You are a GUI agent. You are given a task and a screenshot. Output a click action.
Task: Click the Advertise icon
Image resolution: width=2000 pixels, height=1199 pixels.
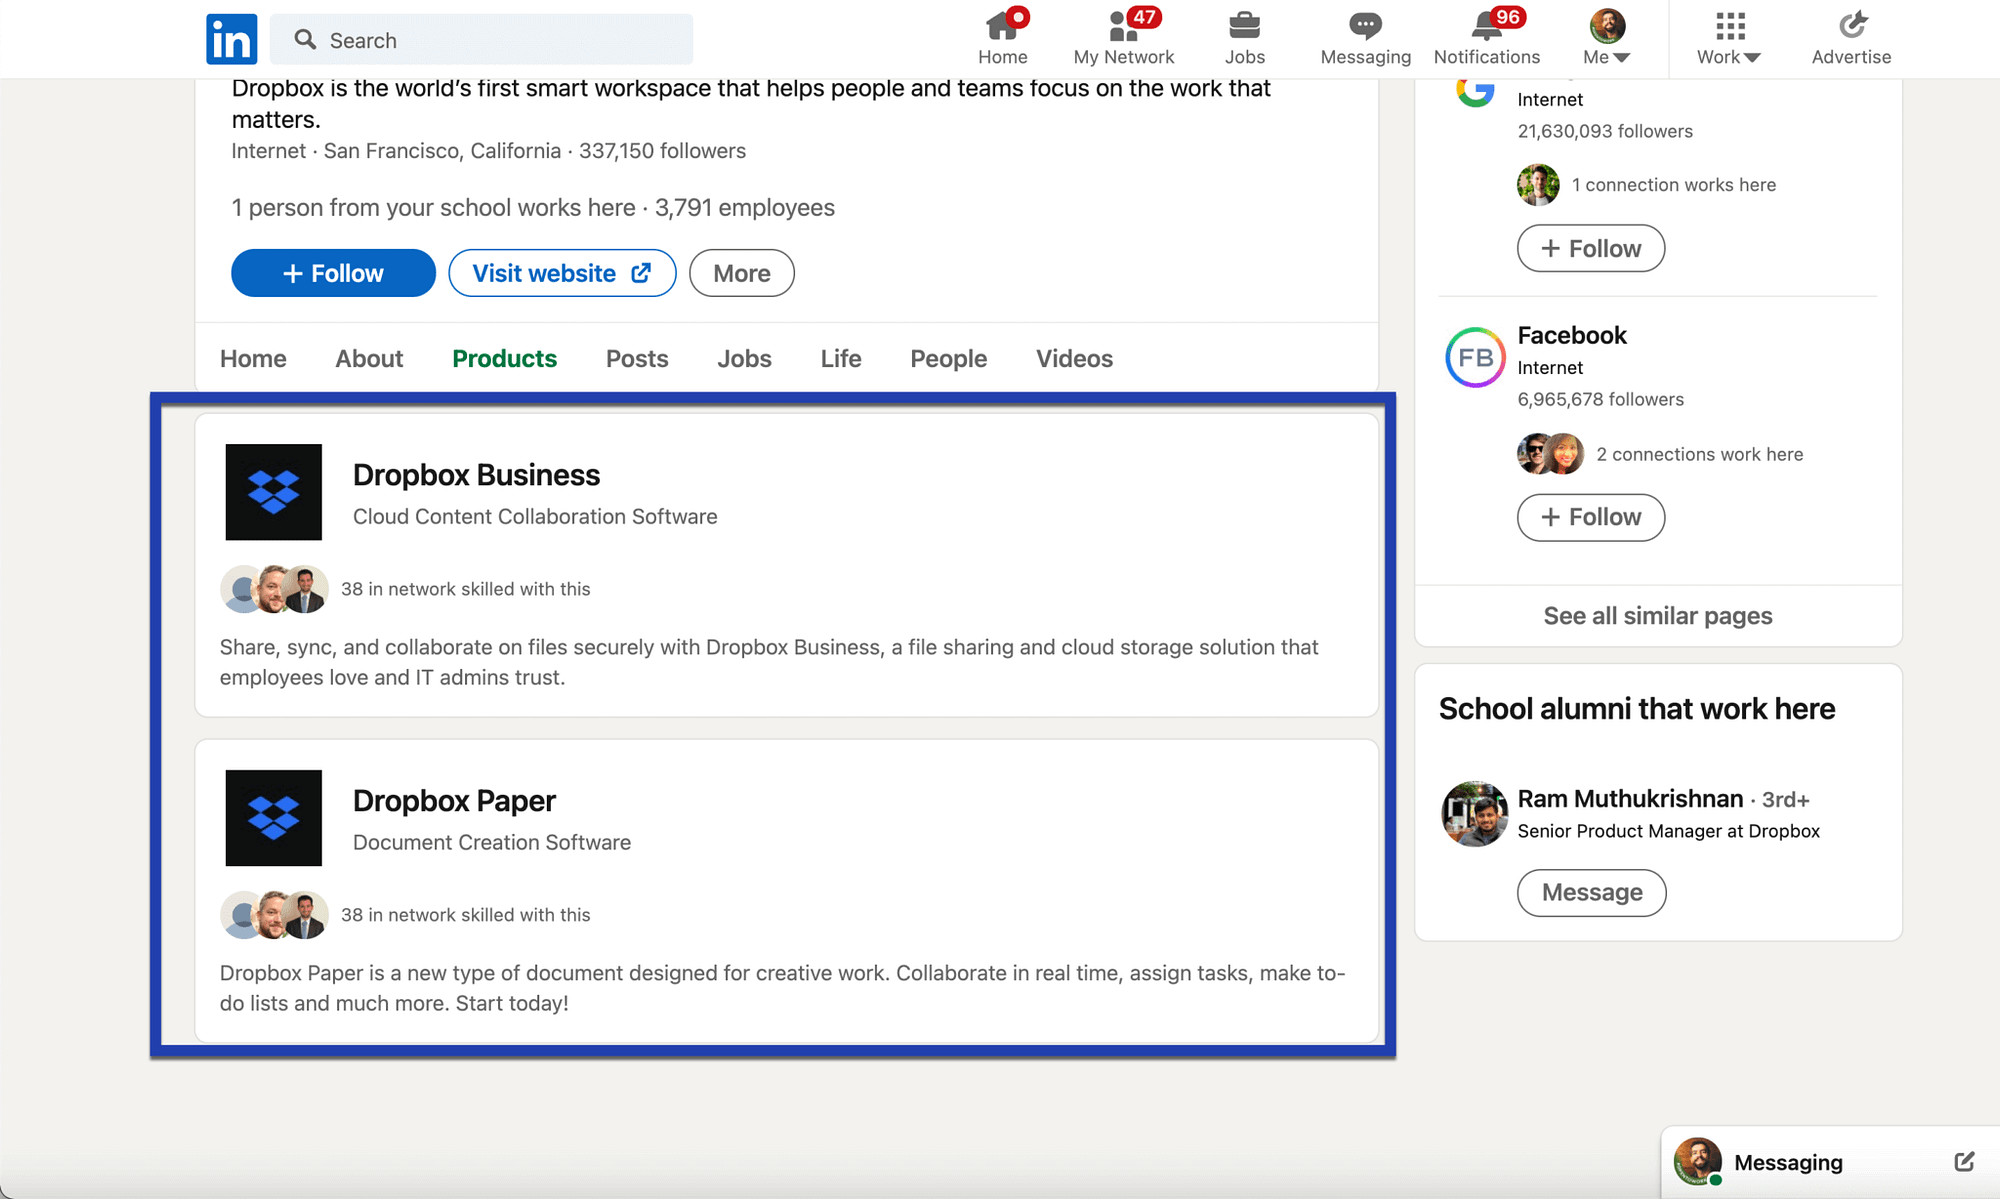click(1853, 25)
